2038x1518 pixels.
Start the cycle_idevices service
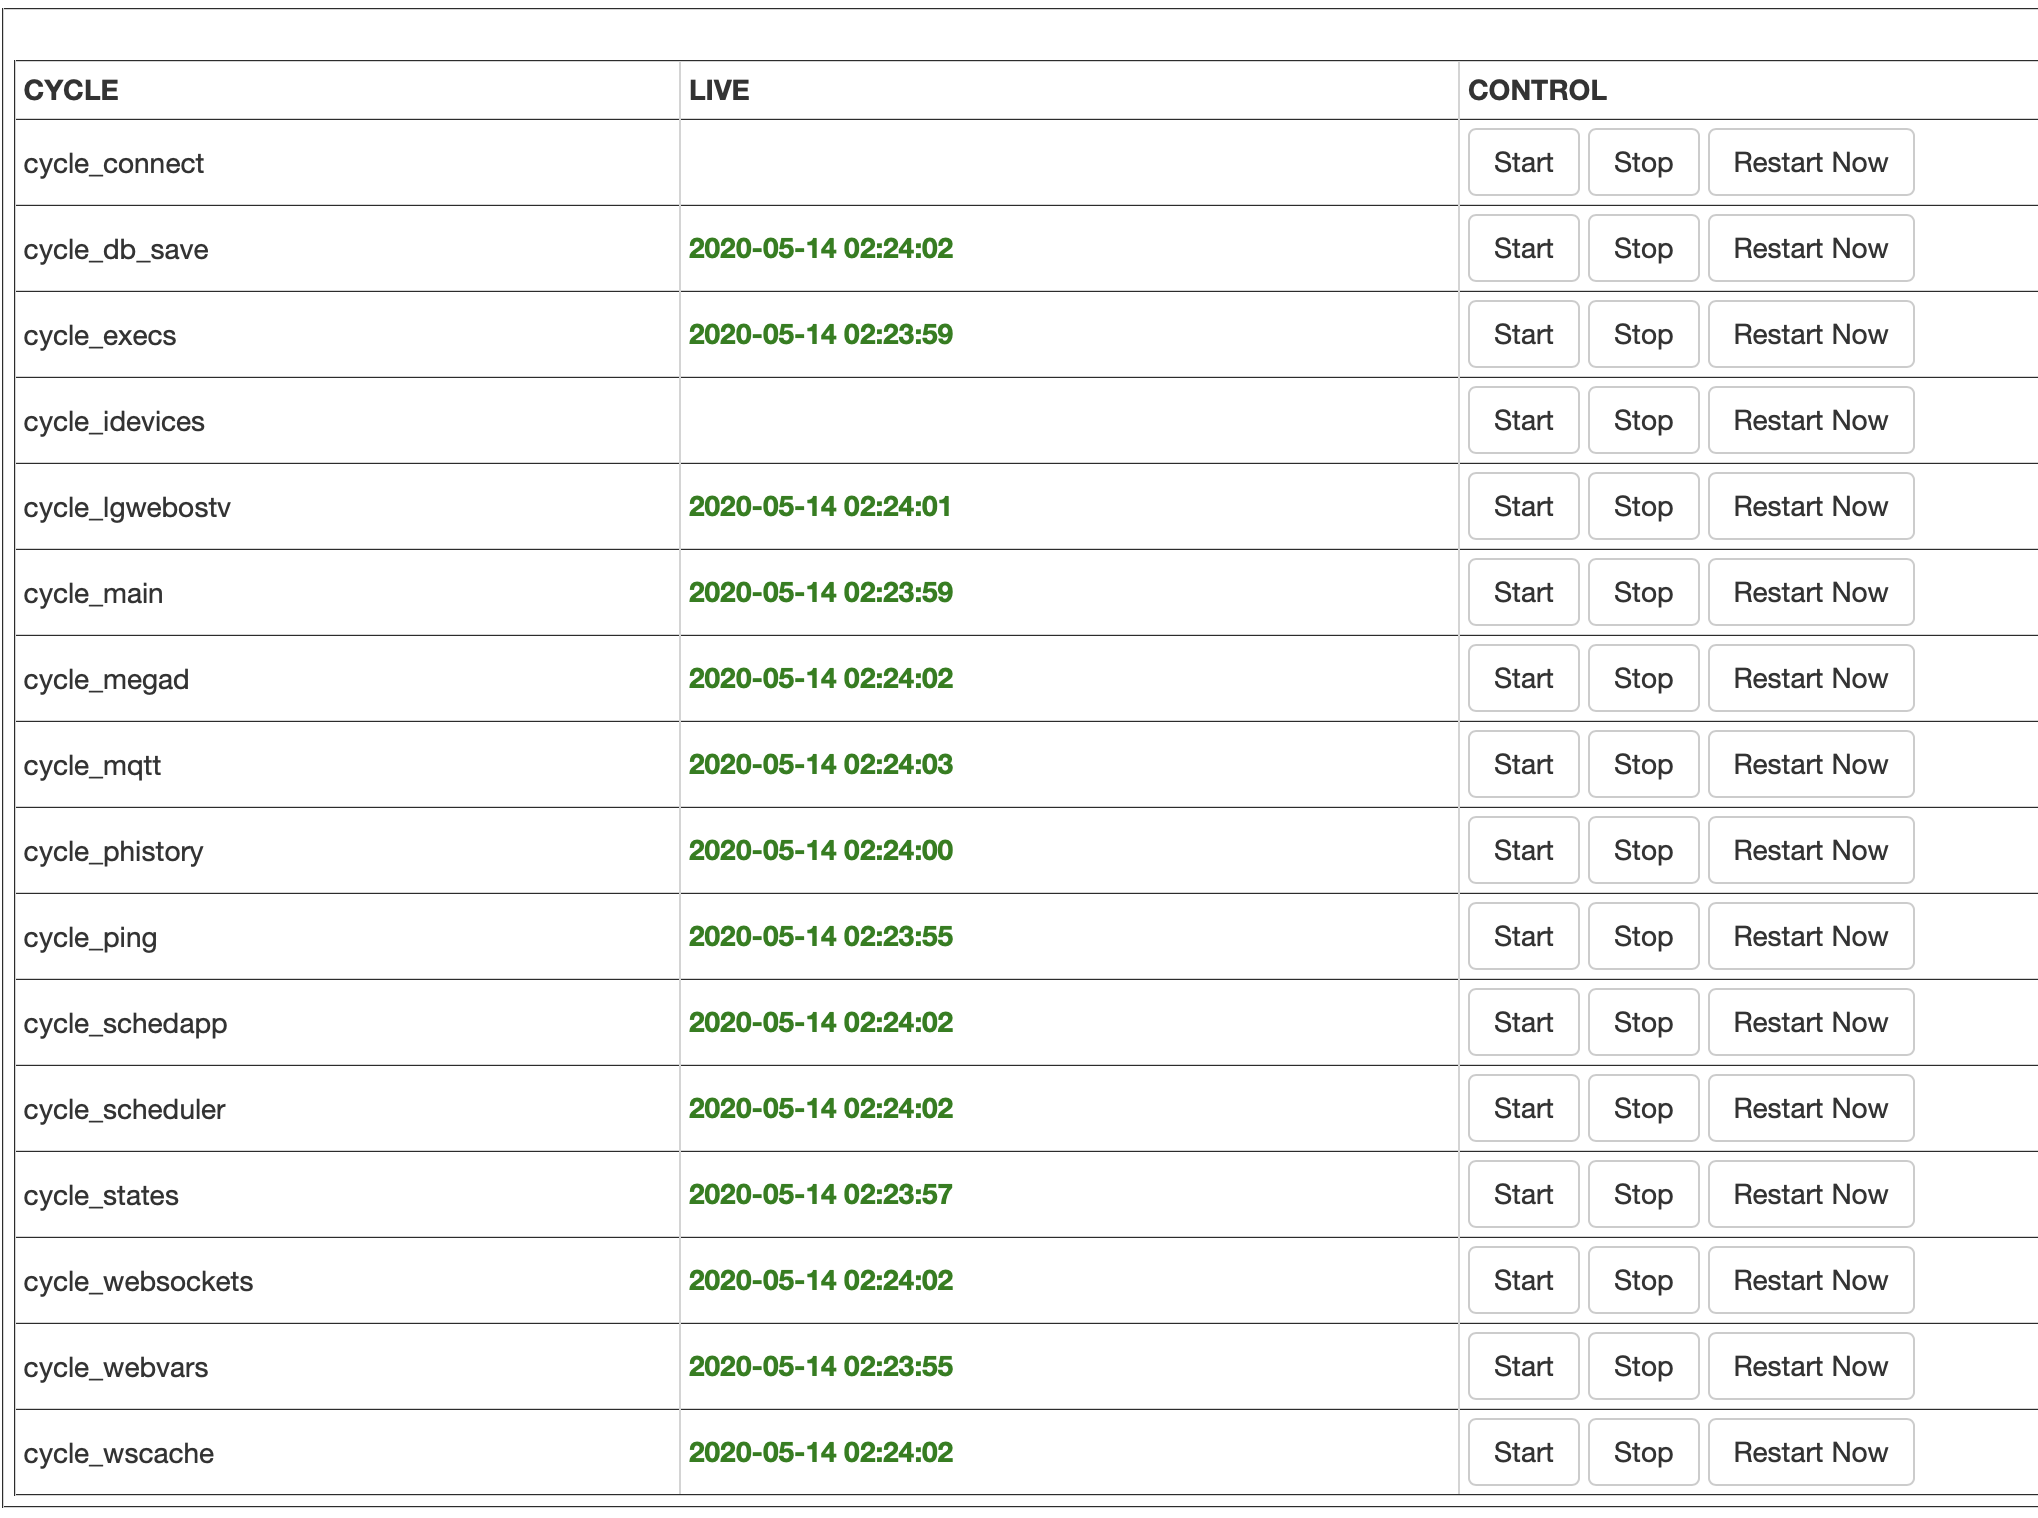pyautogui.click(x=1522, y=420)
